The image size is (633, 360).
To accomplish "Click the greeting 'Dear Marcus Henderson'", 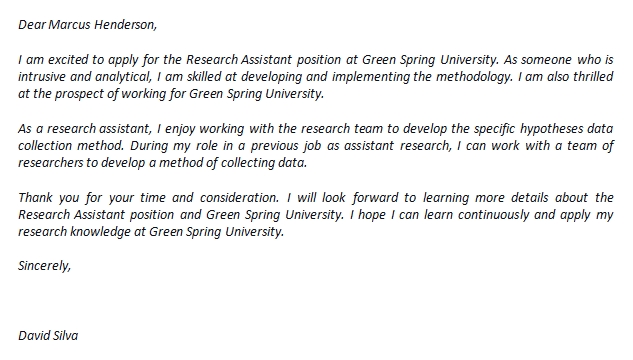I will [x=87, y=25].
